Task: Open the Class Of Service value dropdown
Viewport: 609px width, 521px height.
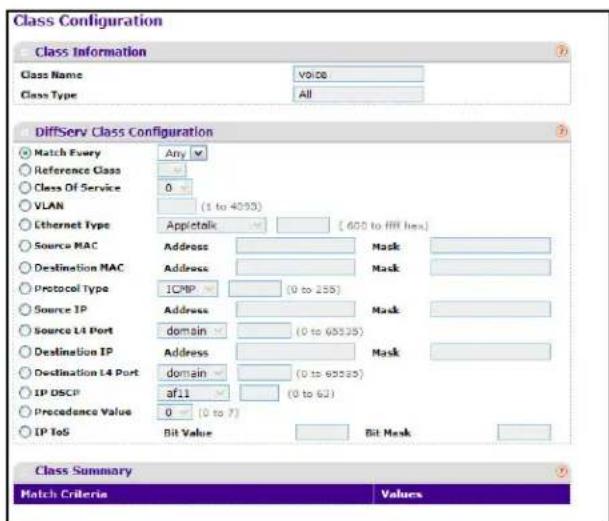Action: (175, 188)
